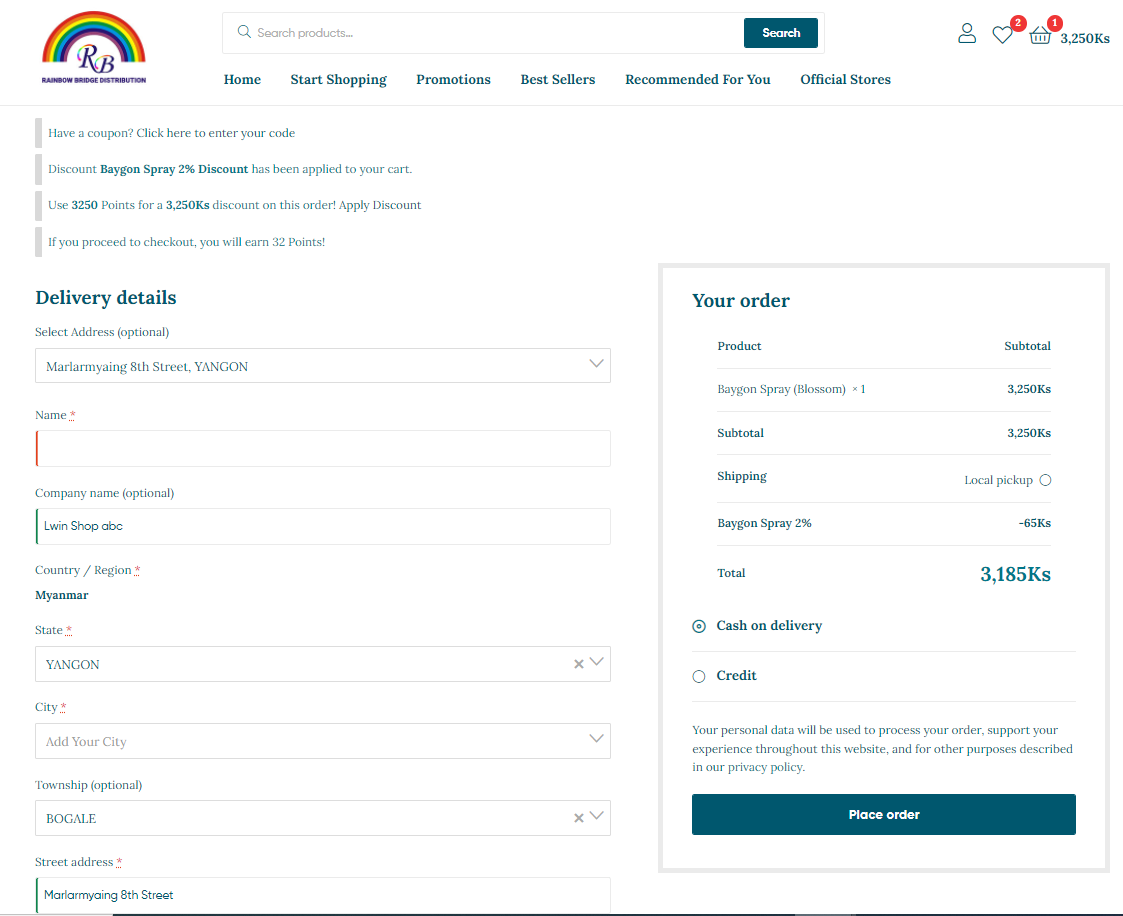Open the privacy policy link
This screenshot has width=1123, height=916.
[x=765, y=767]
